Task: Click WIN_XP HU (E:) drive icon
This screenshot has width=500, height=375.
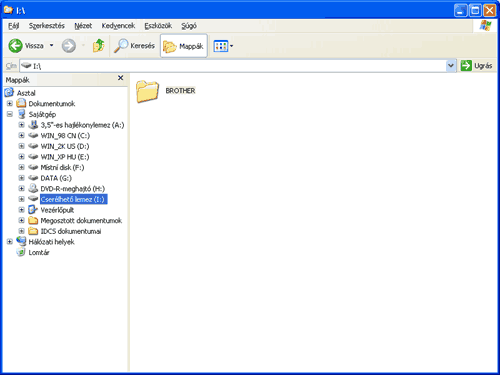Action: [33, 157]
